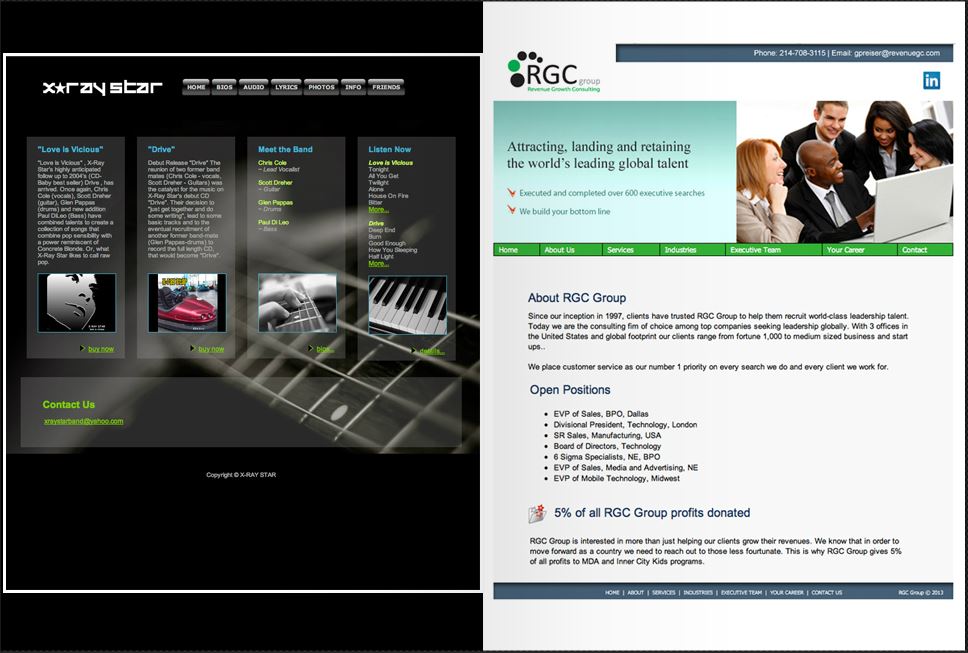Open the ABOUT link in the RGC footer
Image resolution: width=968 pixels, height=653 pixels.
coord(635,593)
